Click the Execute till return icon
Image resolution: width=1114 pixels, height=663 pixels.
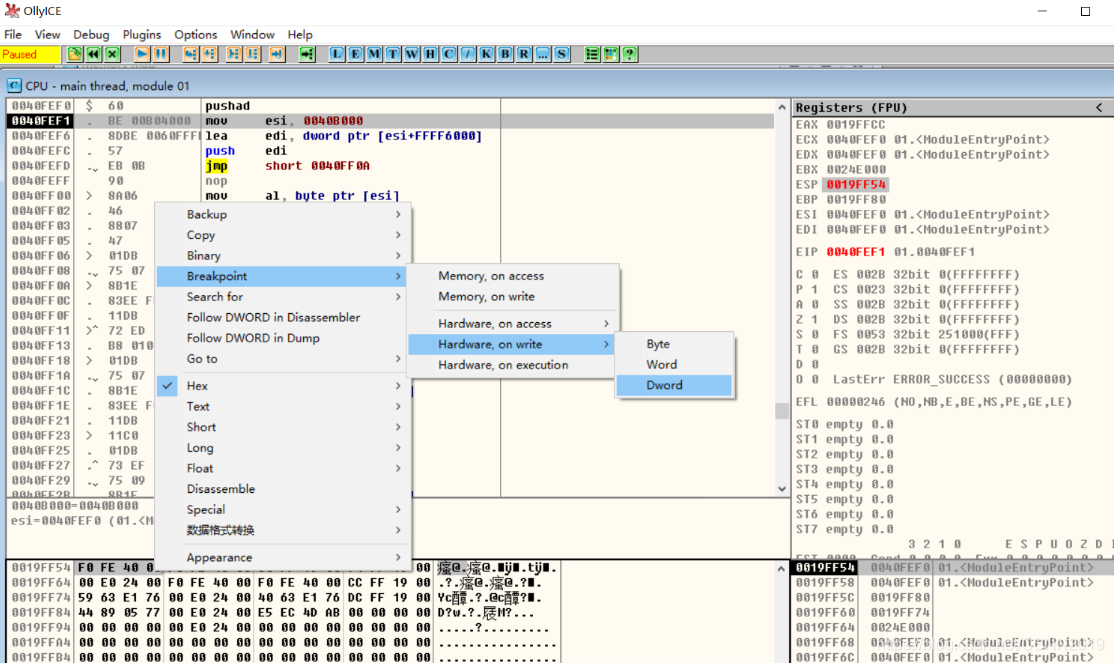[277, 54]
